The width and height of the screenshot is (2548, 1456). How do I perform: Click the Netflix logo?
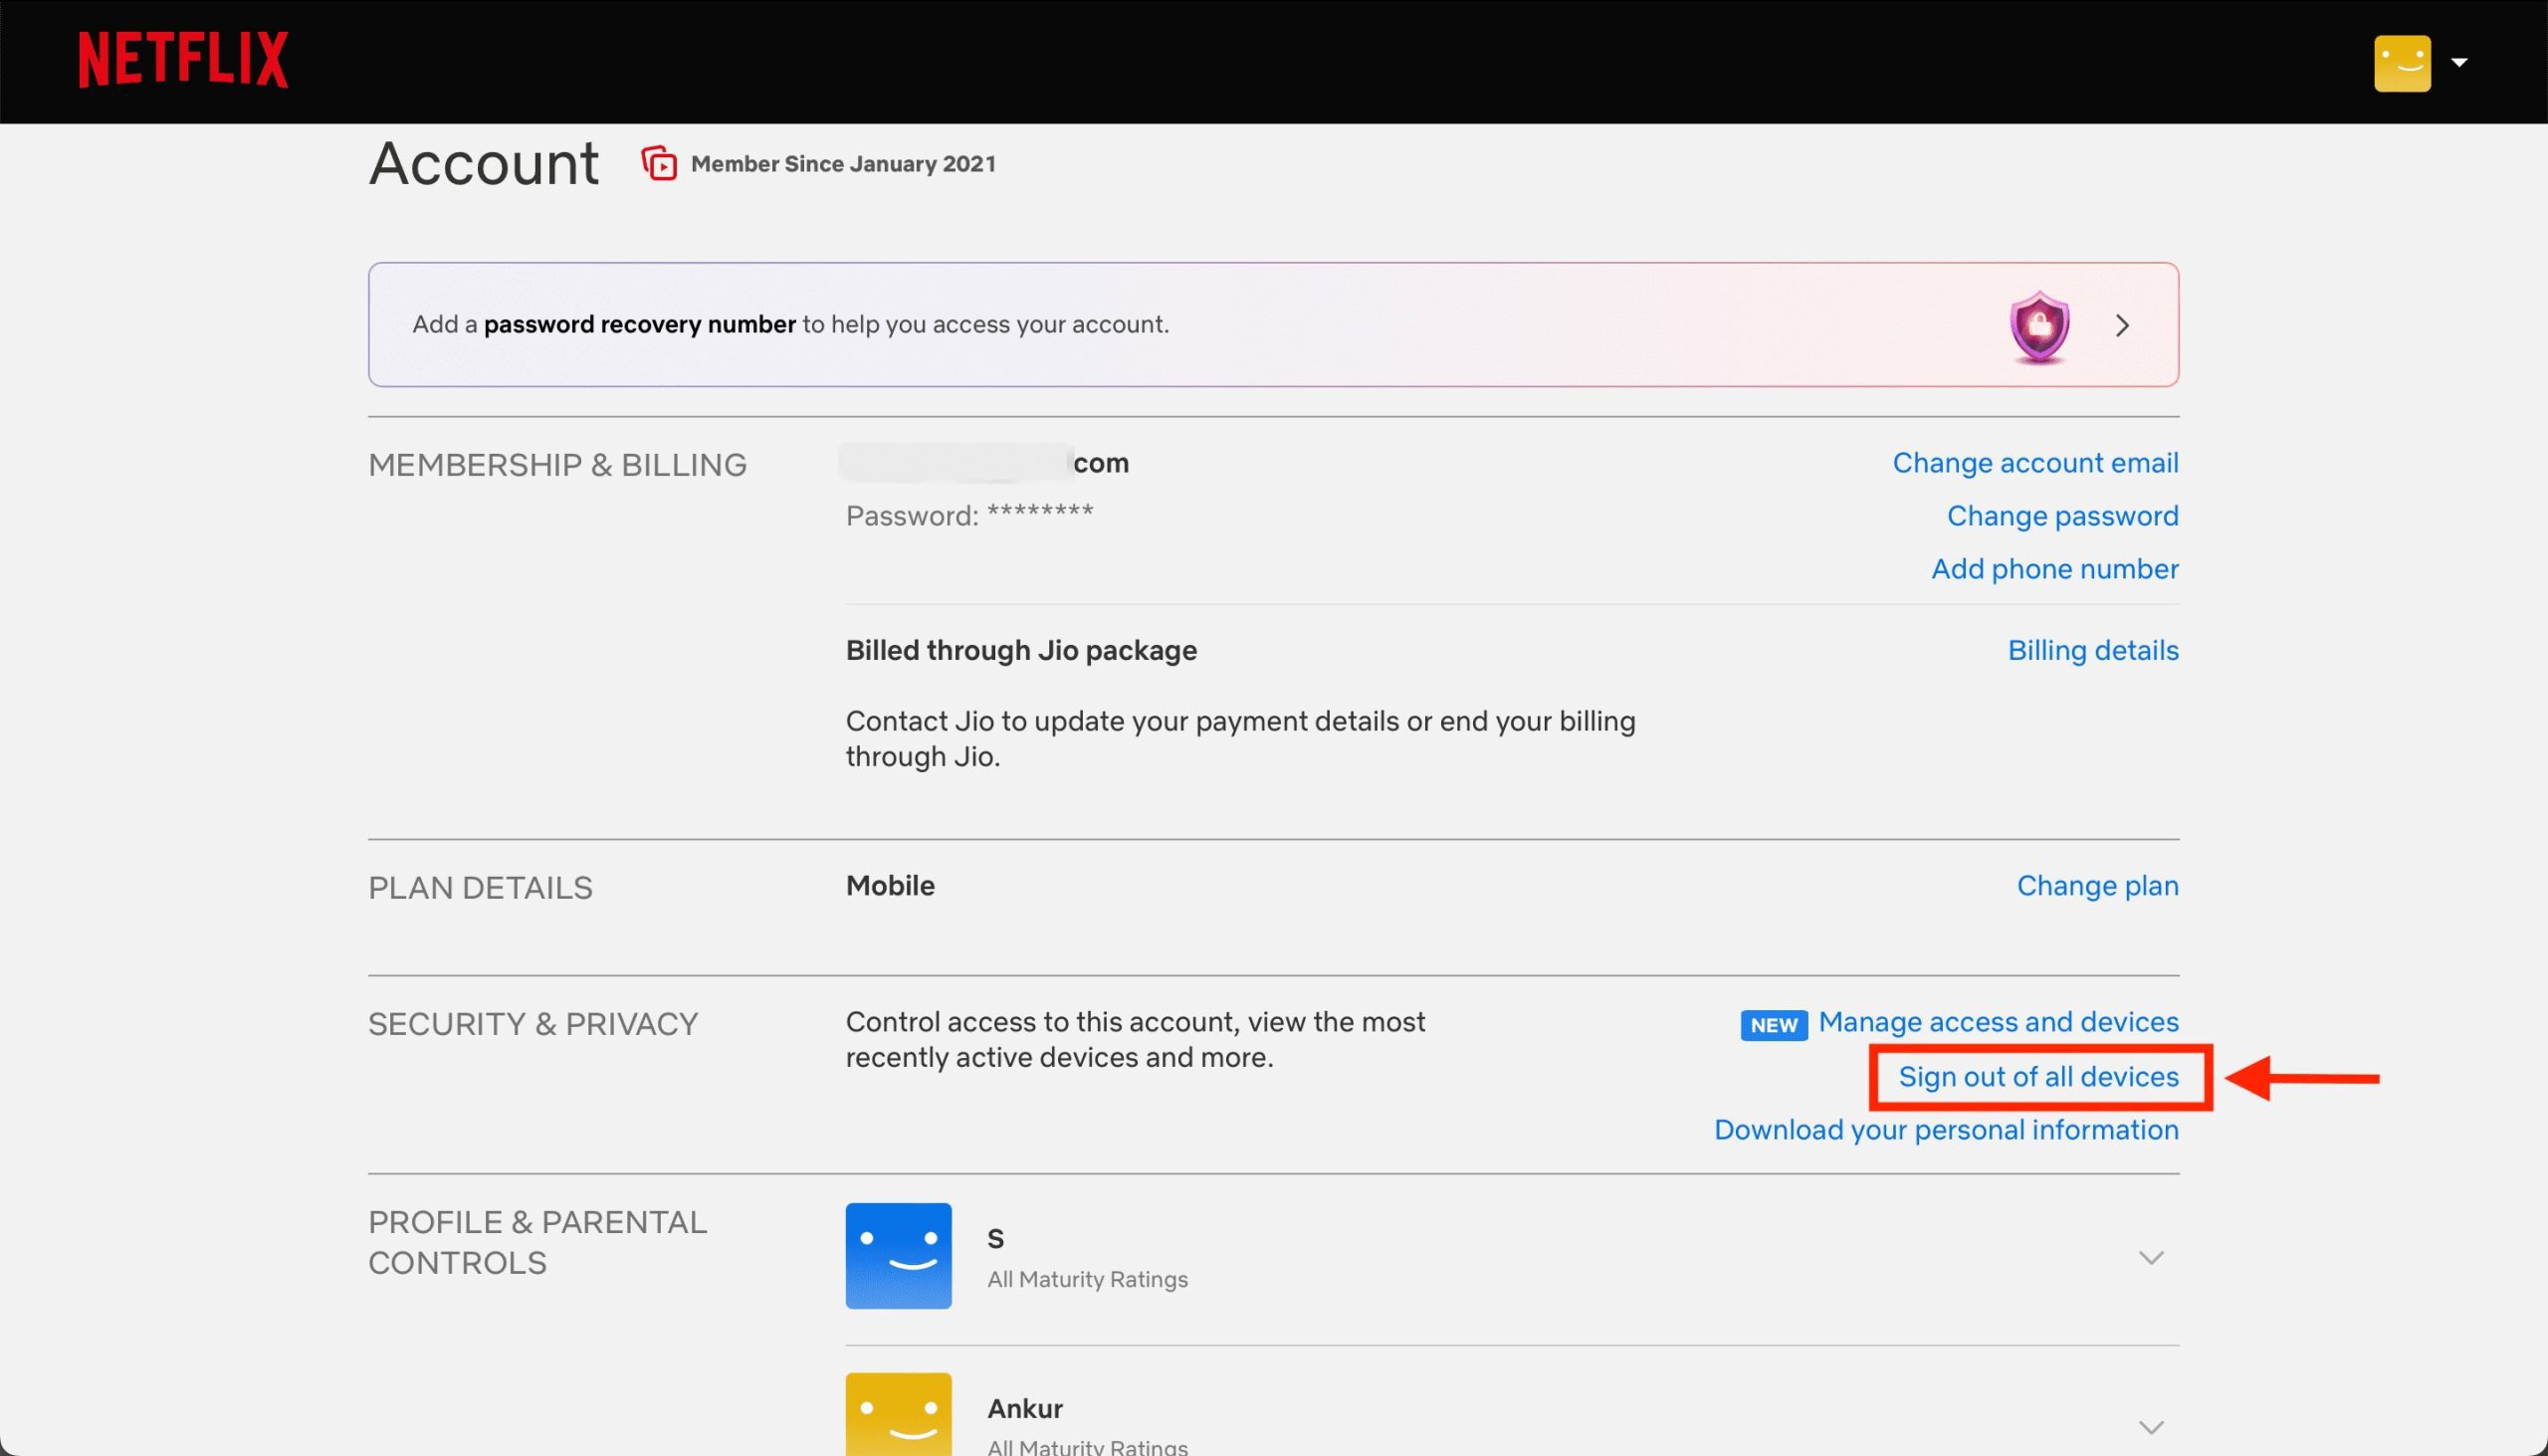(x=183, y=60)
